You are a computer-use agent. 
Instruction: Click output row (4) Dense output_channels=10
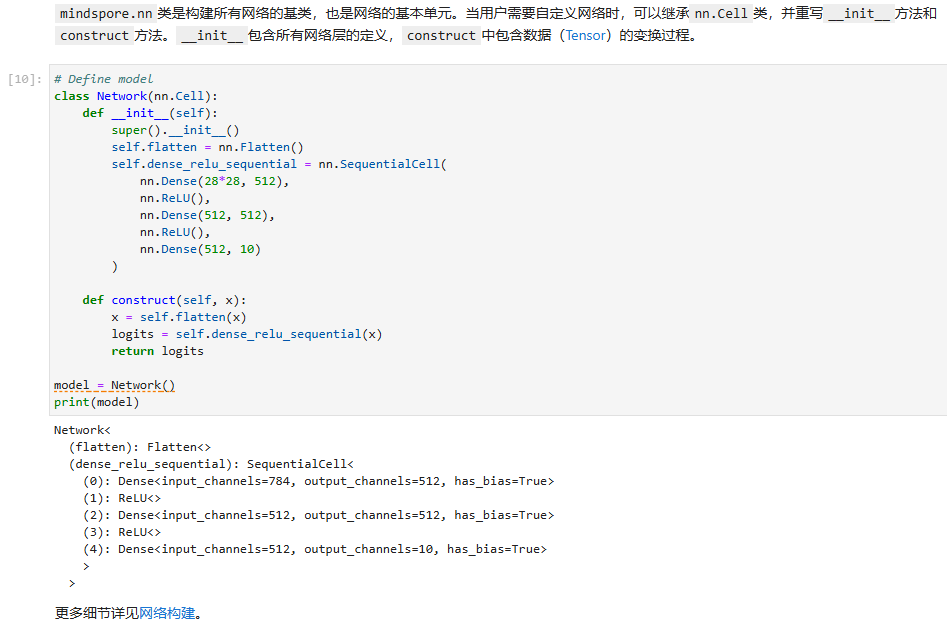315,549
